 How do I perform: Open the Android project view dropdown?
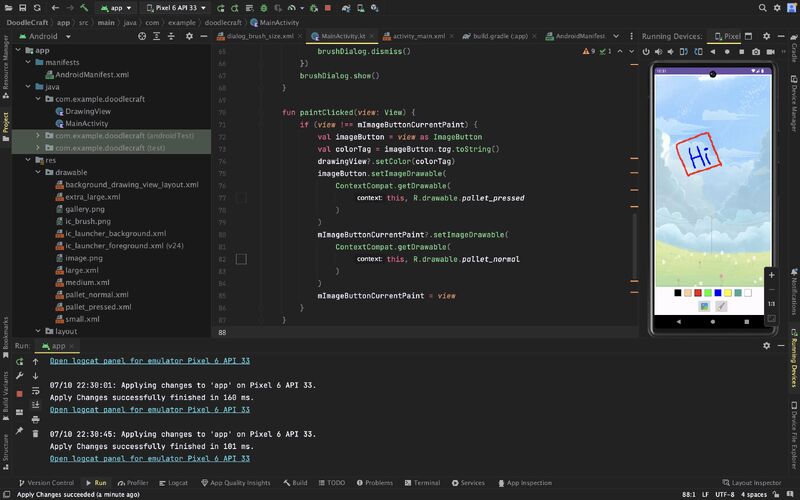48,36
